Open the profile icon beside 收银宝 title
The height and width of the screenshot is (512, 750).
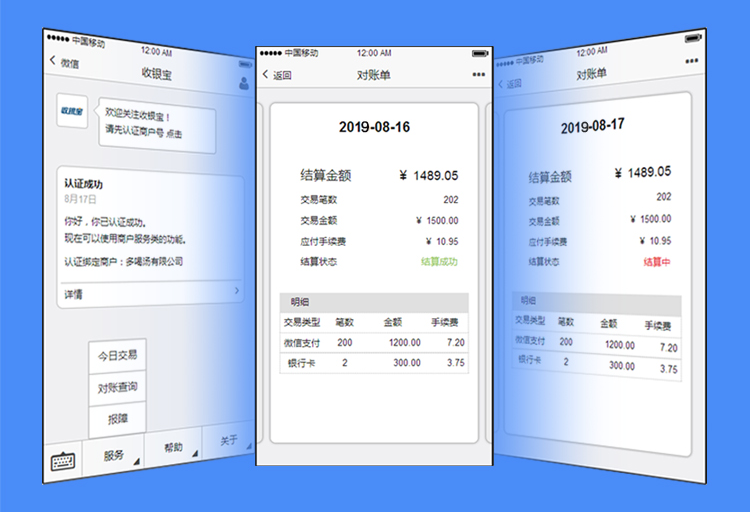[x=243, y=83]
